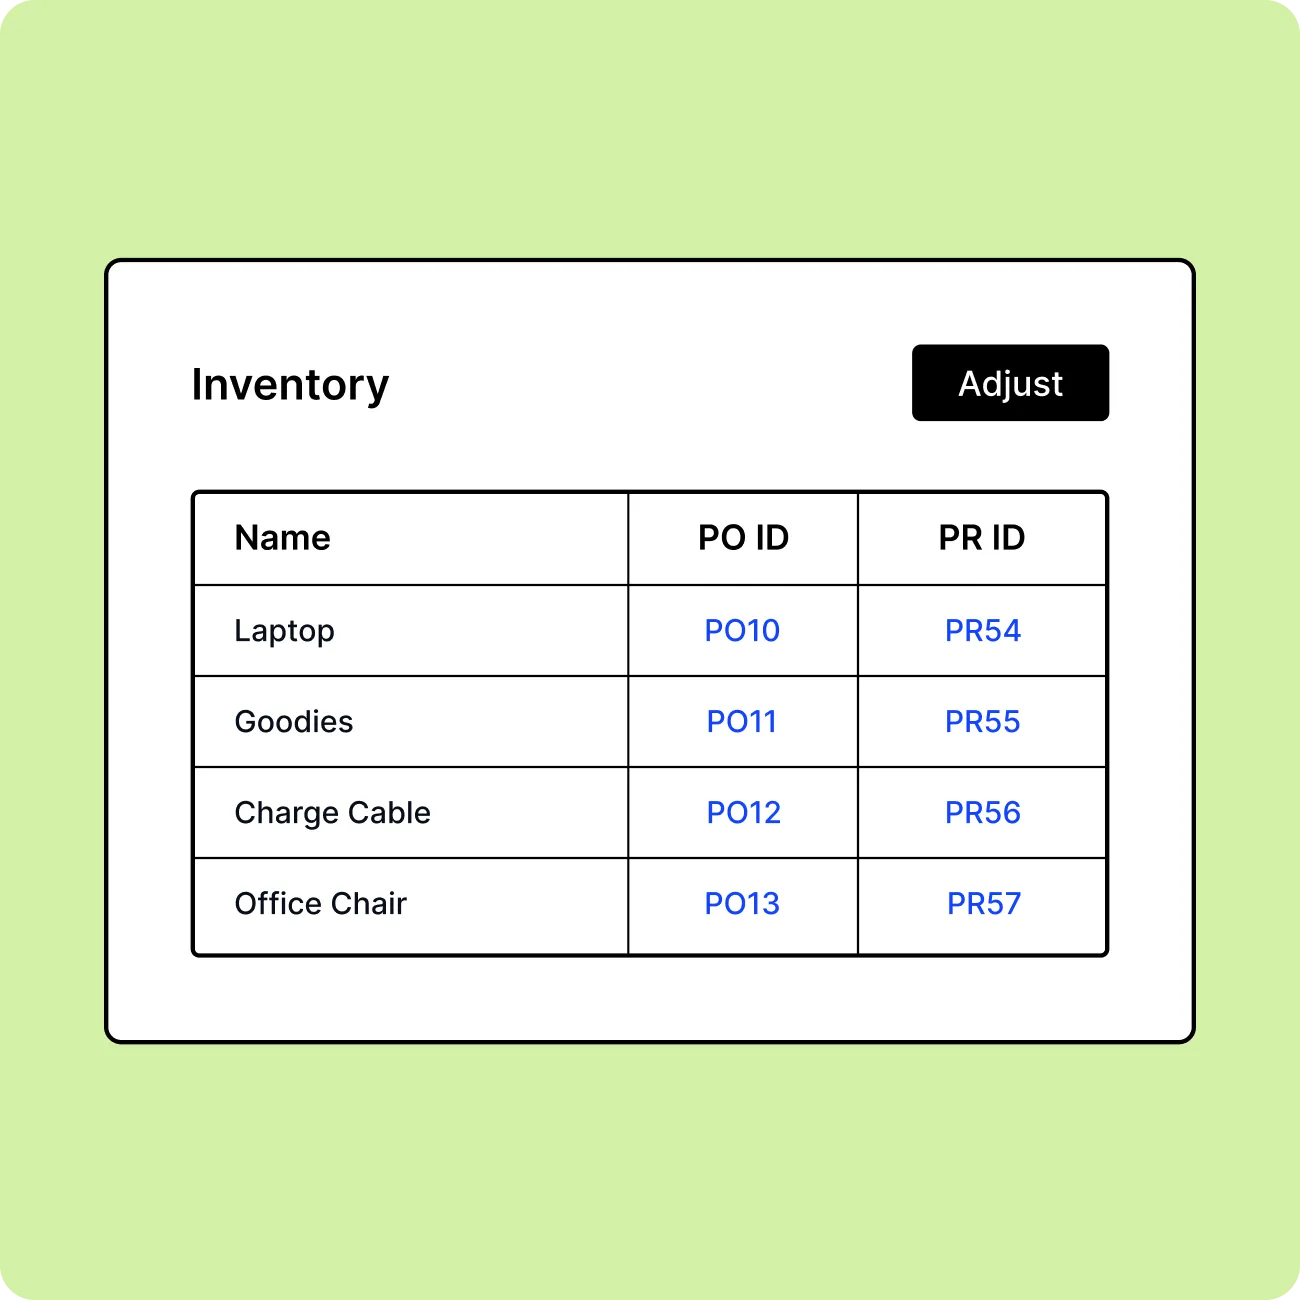Select the Laptop row name
This screenshot has height=1300, width=1300.
coord(285,632)
